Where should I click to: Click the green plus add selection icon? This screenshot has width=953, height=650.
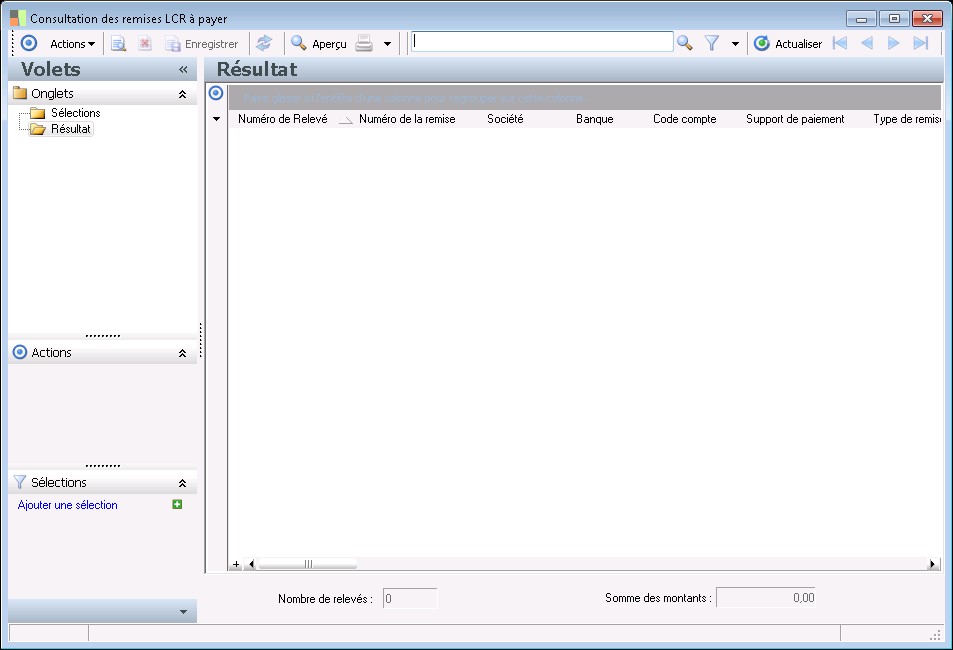pos(177,504)
